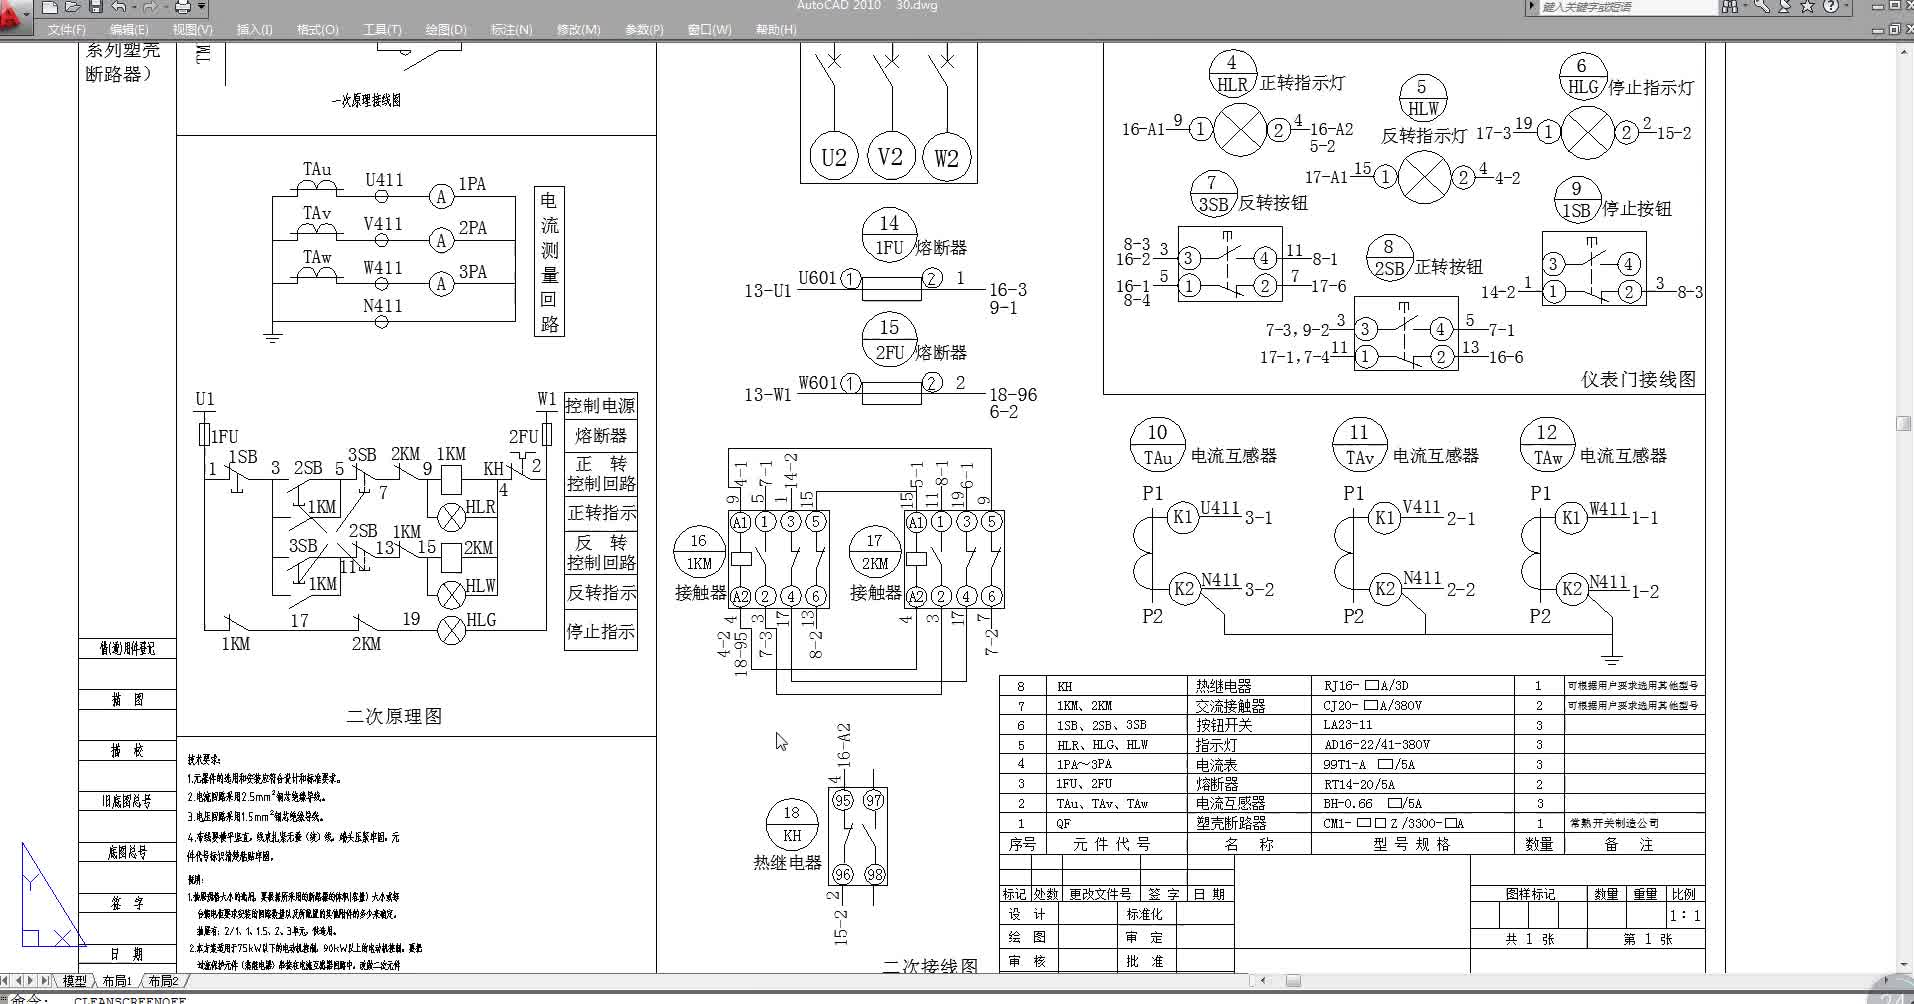
Task: Click the vertical scrollbar thumb
Action: (1903, 424)
